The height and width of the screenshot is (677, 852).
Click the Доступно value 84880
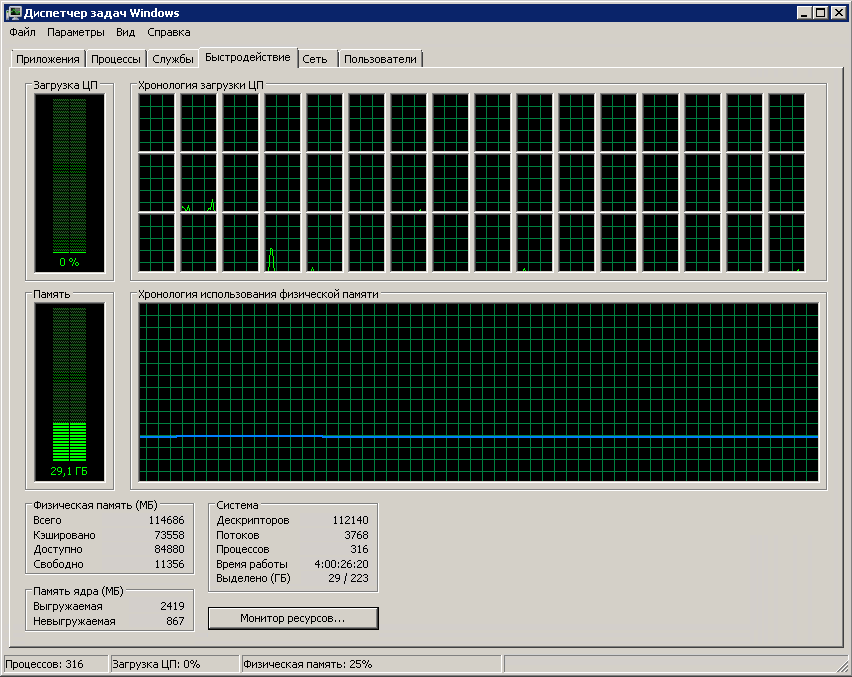tap(169, 549)
